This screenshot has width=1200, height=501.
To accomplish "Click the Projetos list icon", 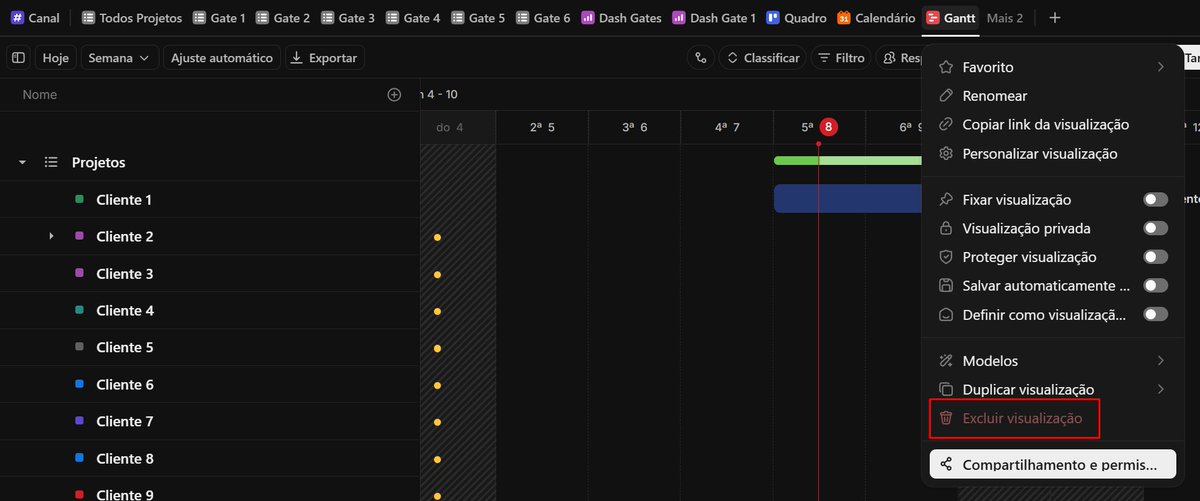I will pyautogui.click(x=51, y=162).
